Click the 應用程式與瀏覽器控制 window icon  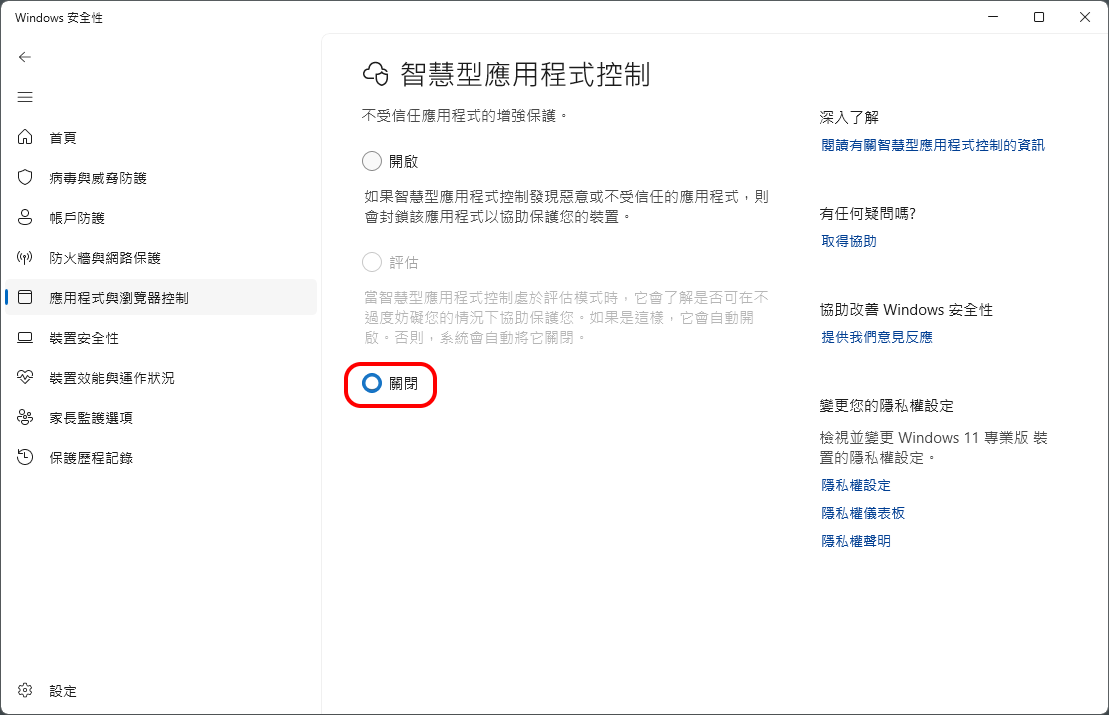point(25,298)
